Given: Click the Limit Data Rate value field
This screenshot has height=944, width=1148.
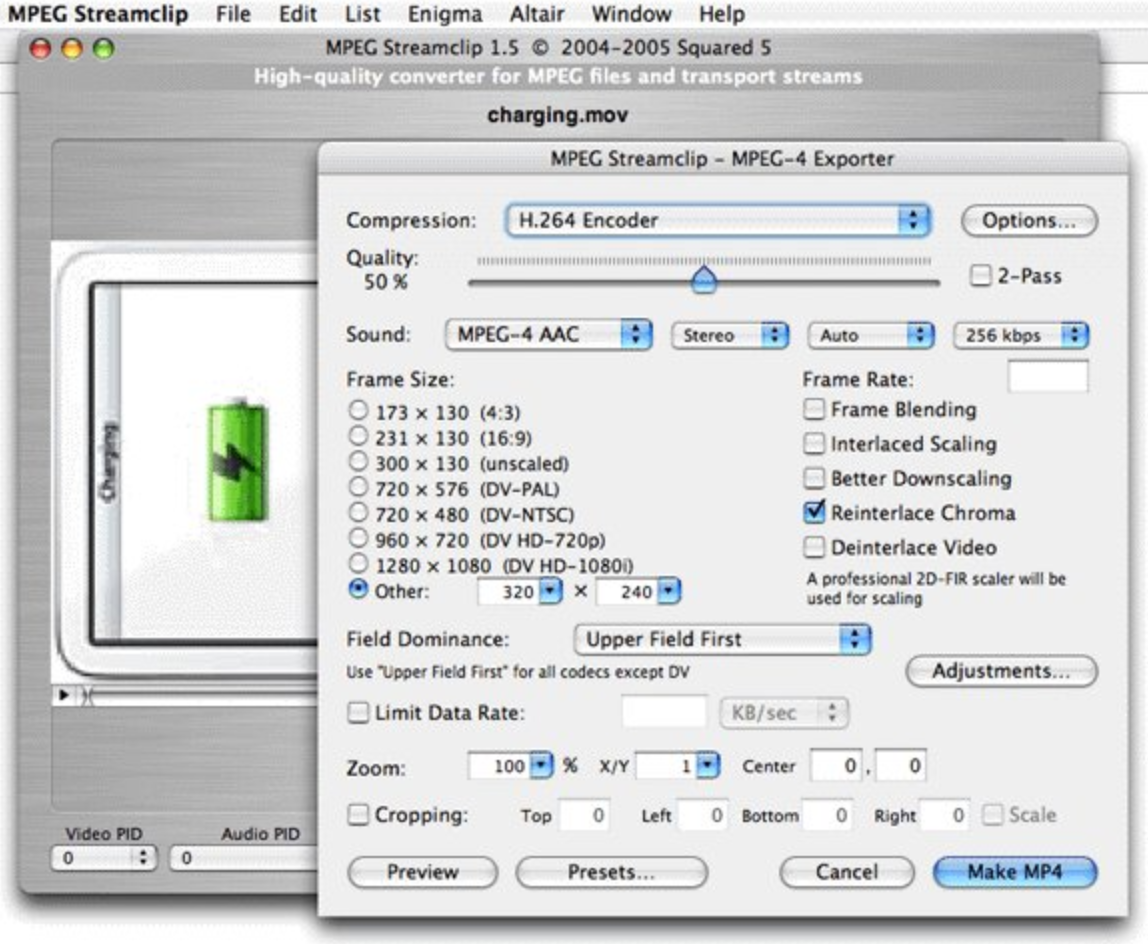Looking at the screenshot, I should click(664, 712).
